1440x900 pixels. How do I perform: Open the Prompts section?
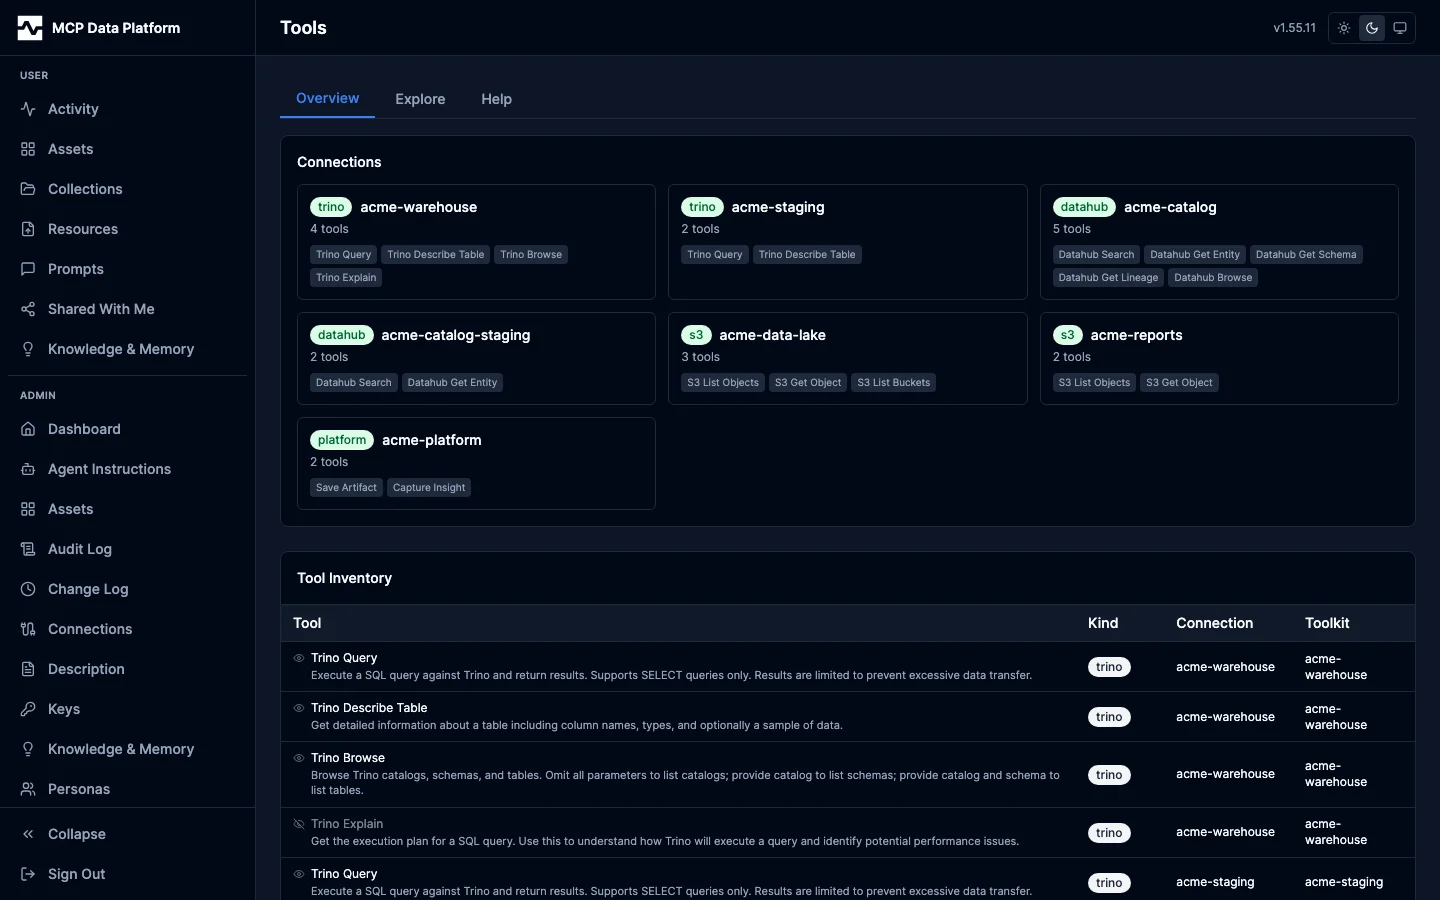75,269
